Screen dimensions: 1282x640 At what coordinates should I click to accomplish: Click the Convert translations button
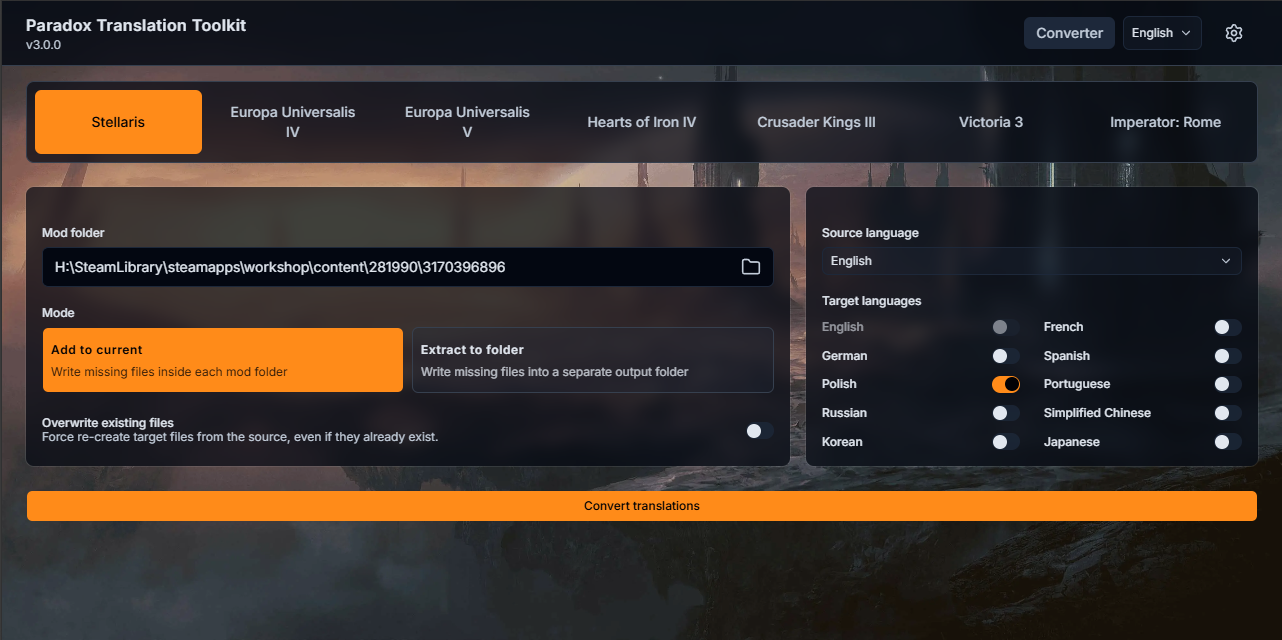[641, 505]
